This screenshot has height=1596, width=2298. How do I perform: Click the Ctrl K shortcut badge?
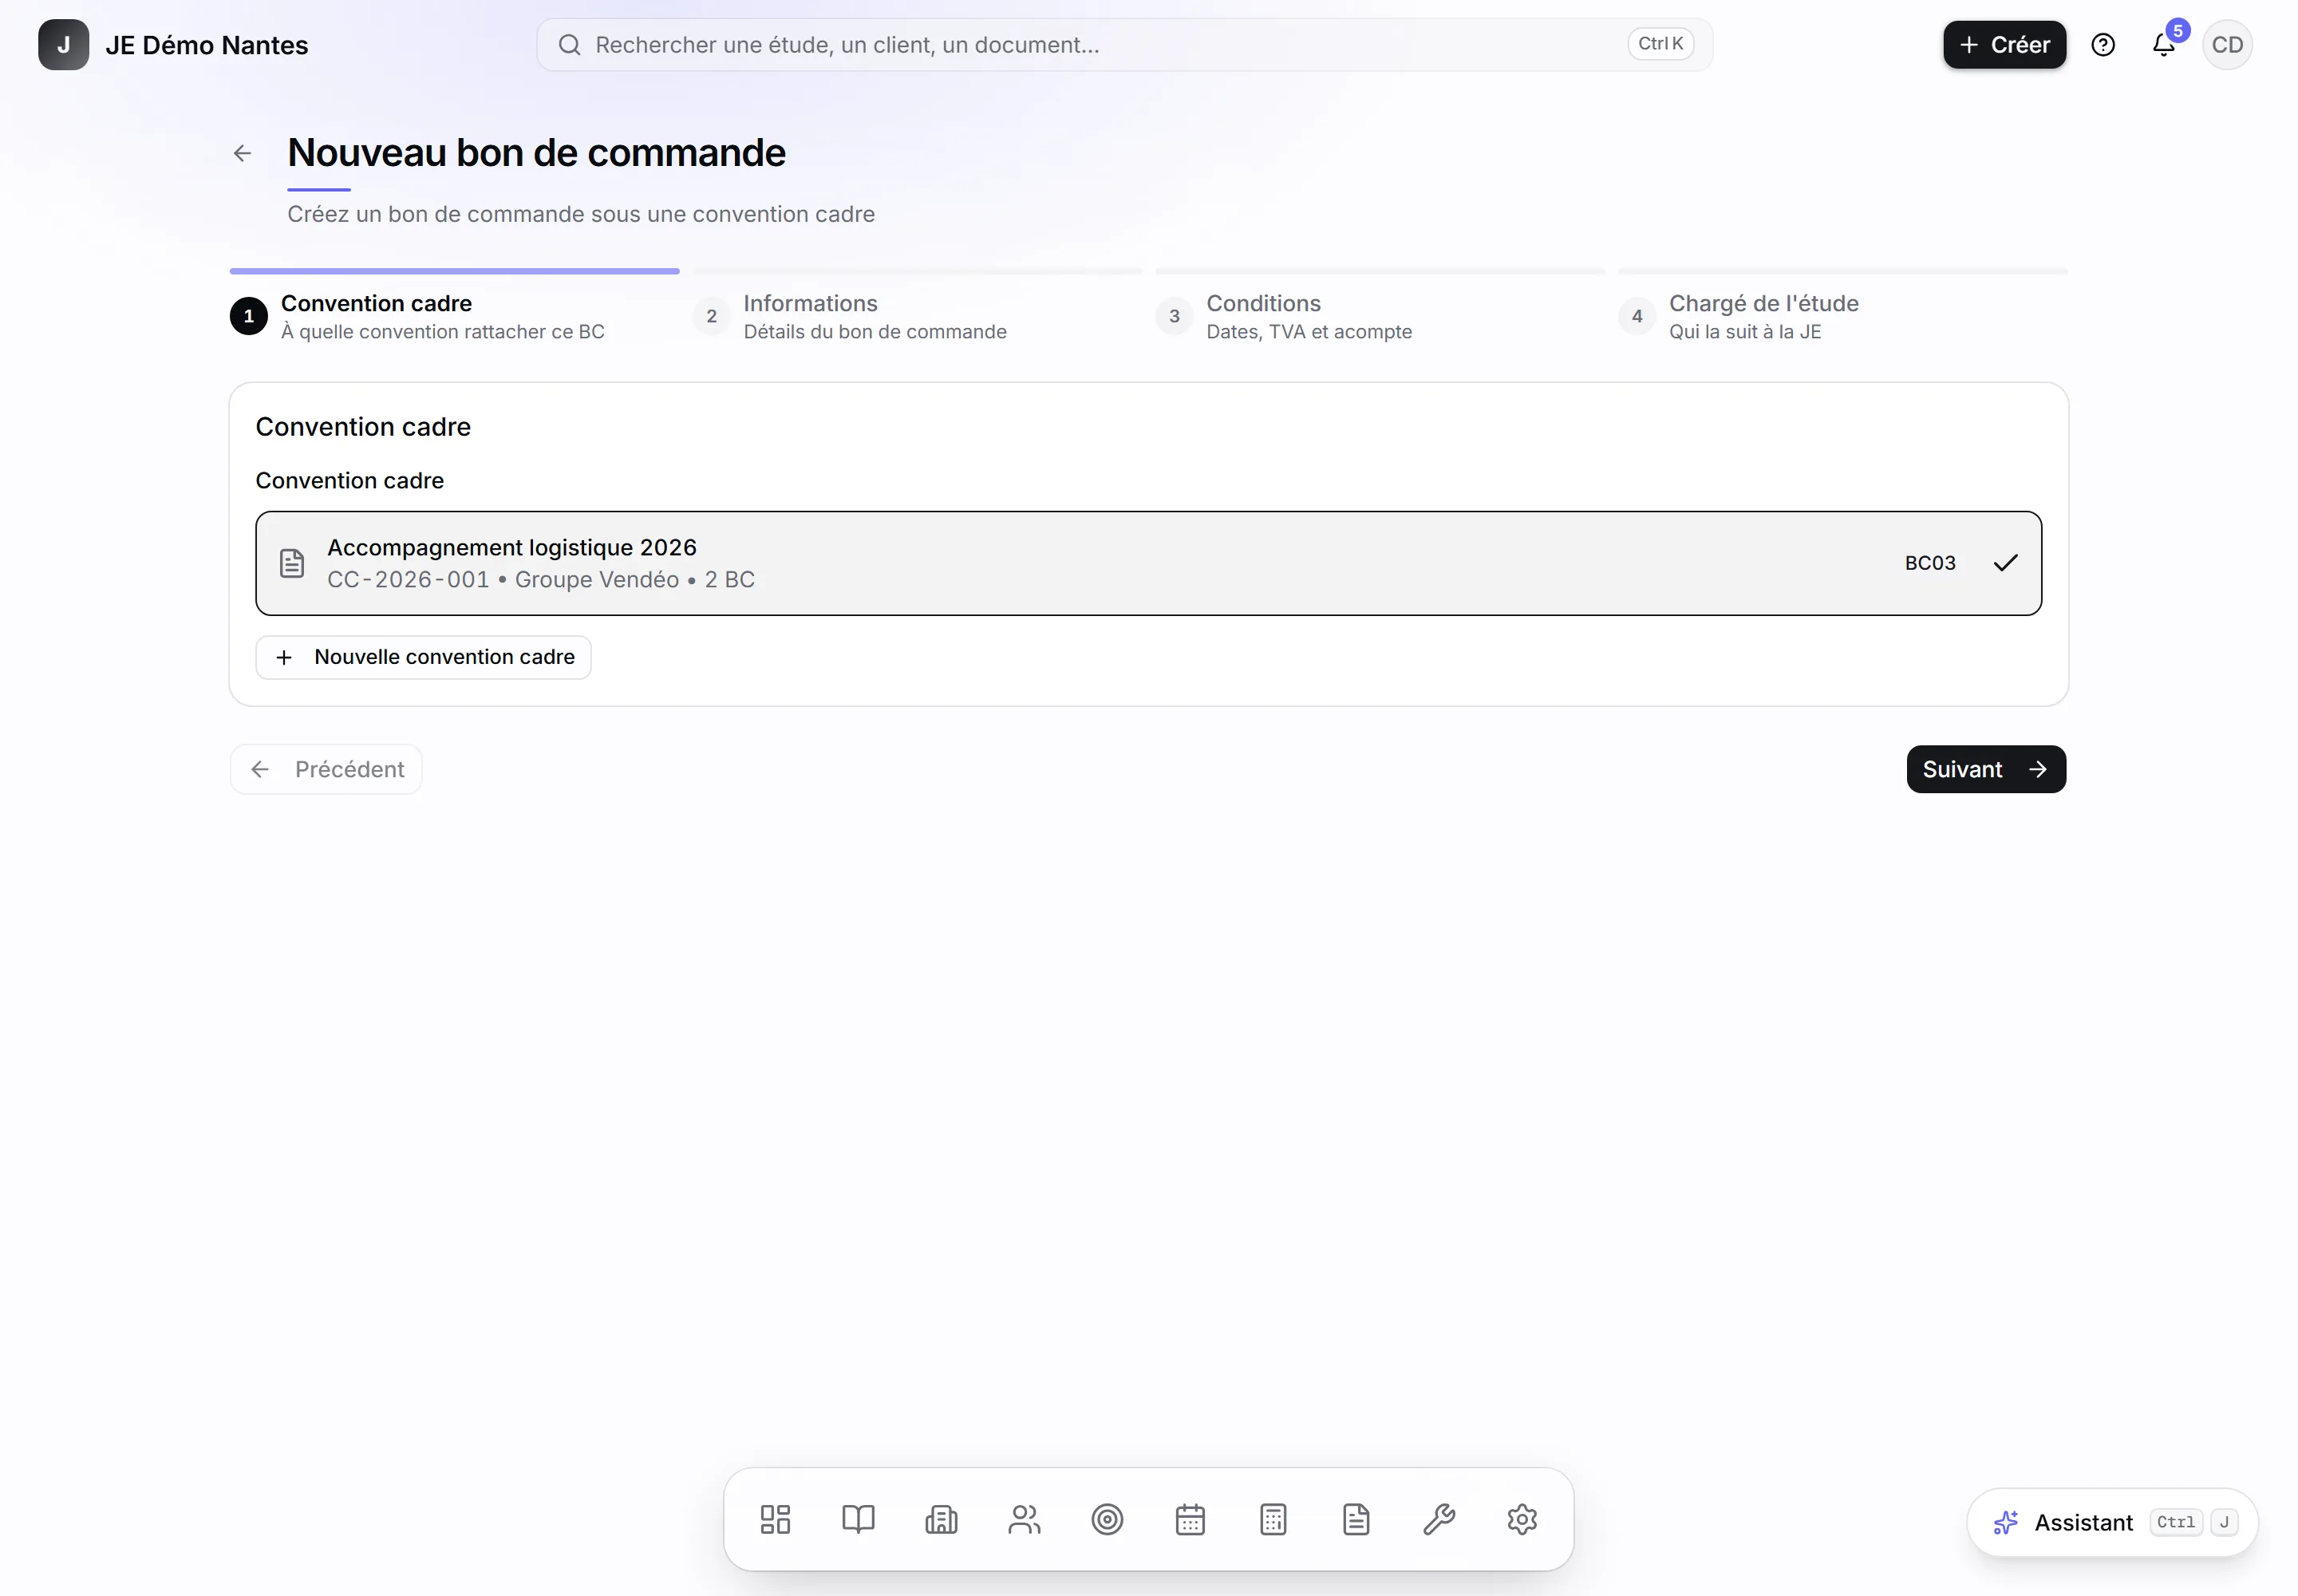pos(1660,44)
